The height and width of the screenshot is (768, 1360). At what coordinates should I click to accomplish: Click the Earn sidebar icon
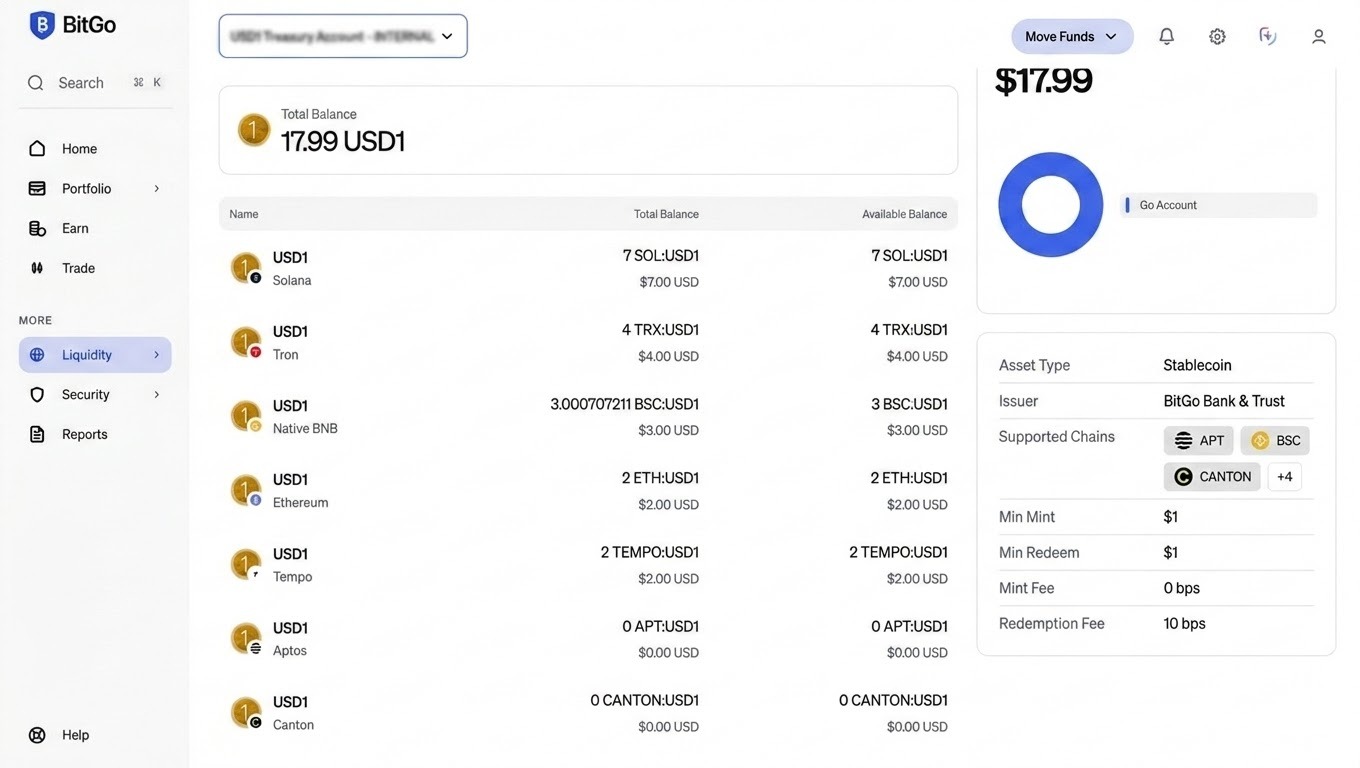click(37, 228)
